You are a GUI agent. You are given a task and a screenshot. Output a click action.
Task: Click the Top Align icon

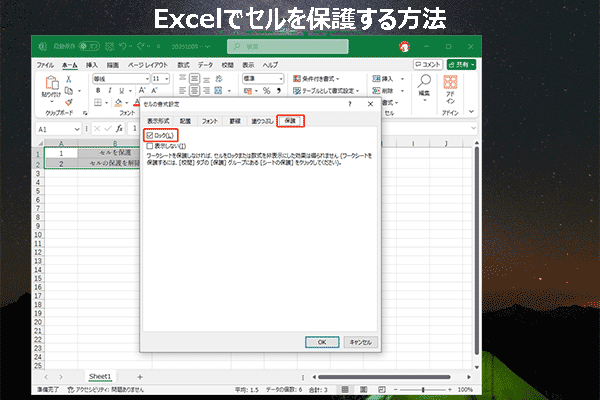click(x=183, y=78)
